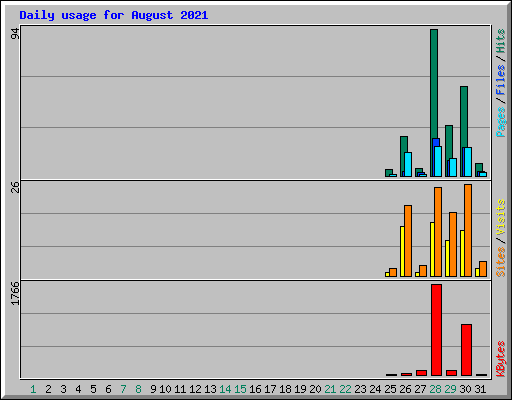512x400 pixels.
Task: Click the cyan Pages bar for day 26
Action: pyautogui.click(x=408, y=164)
